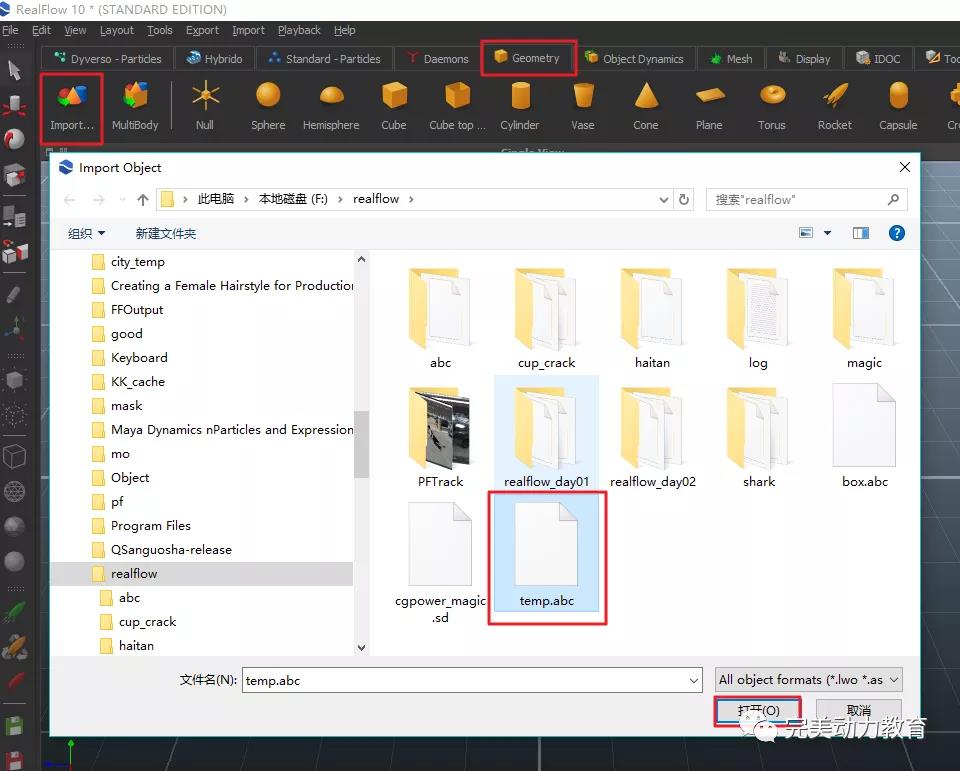Image resolution: width=960 pixels, height=771 pixels.
Task: Click the 新建文件夹 button
Action: point(166,233)
